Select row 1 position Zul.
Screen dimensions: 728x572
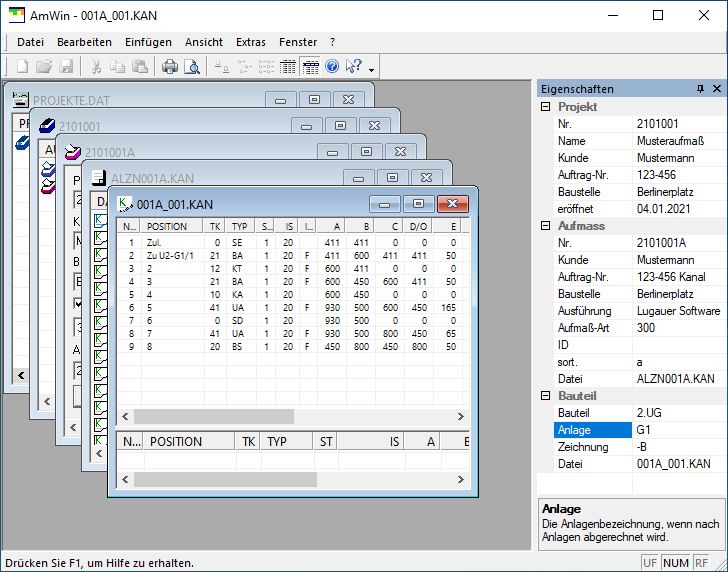pos(154,242)
